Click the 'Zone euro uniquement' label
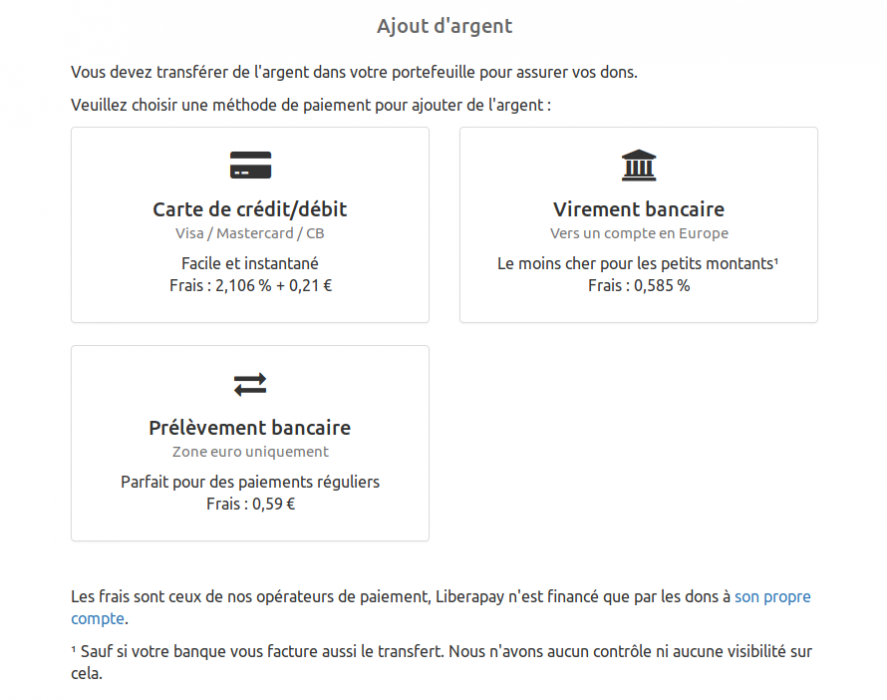 [249, 451]
